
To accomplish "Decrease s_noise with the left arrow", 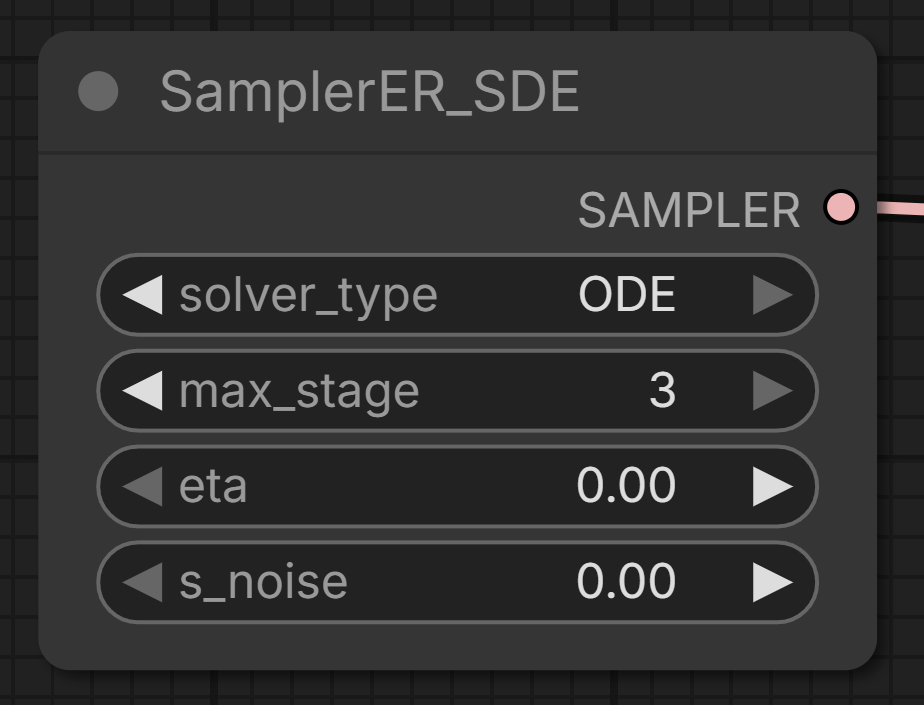I will click(143, 582).
